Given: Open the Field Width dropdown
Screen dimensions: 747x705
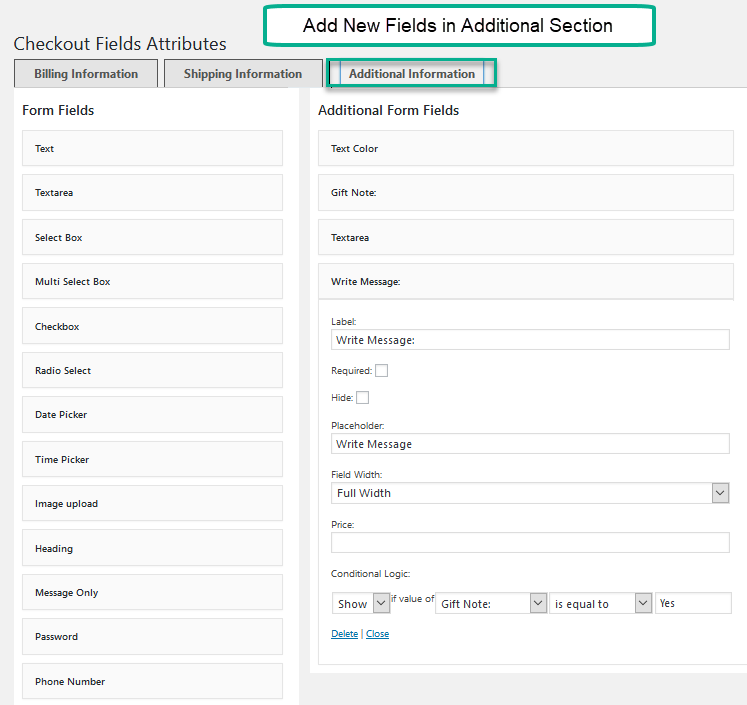Looking at the screenshot, I should pos(530,493).
